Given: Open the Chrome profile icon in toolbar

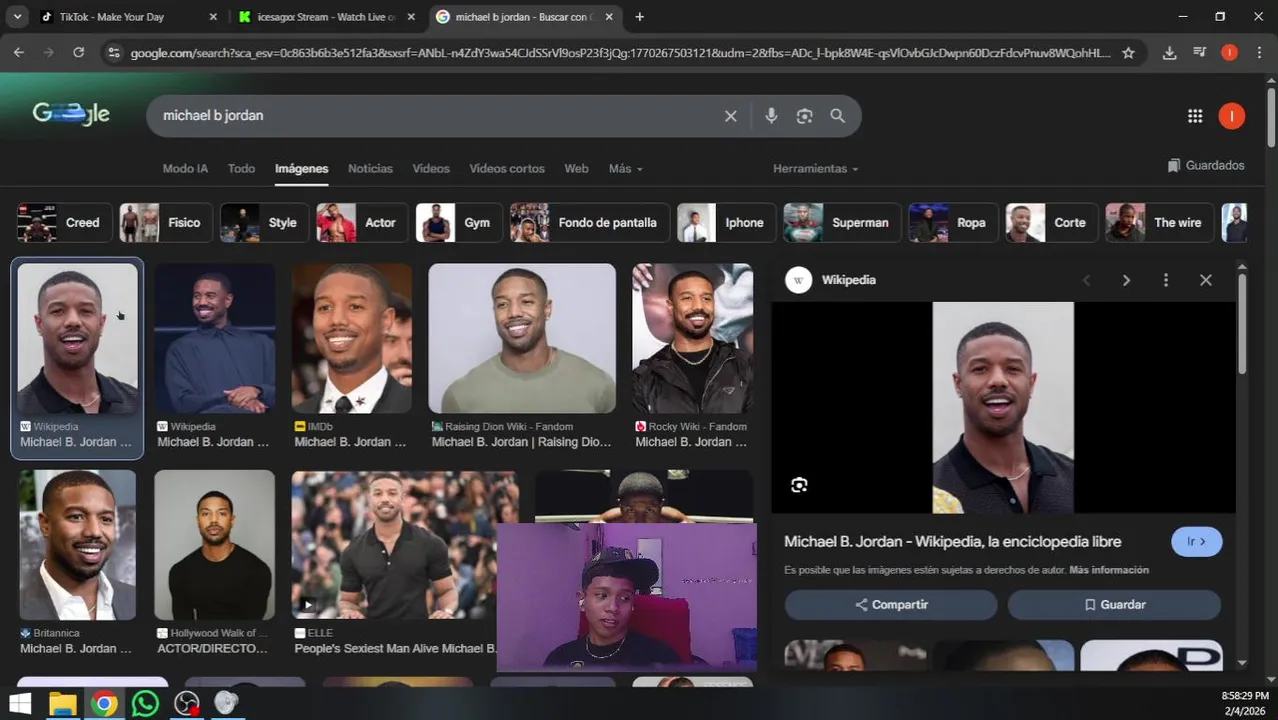Looking at the screenshot, I should tap(1229, 53).
